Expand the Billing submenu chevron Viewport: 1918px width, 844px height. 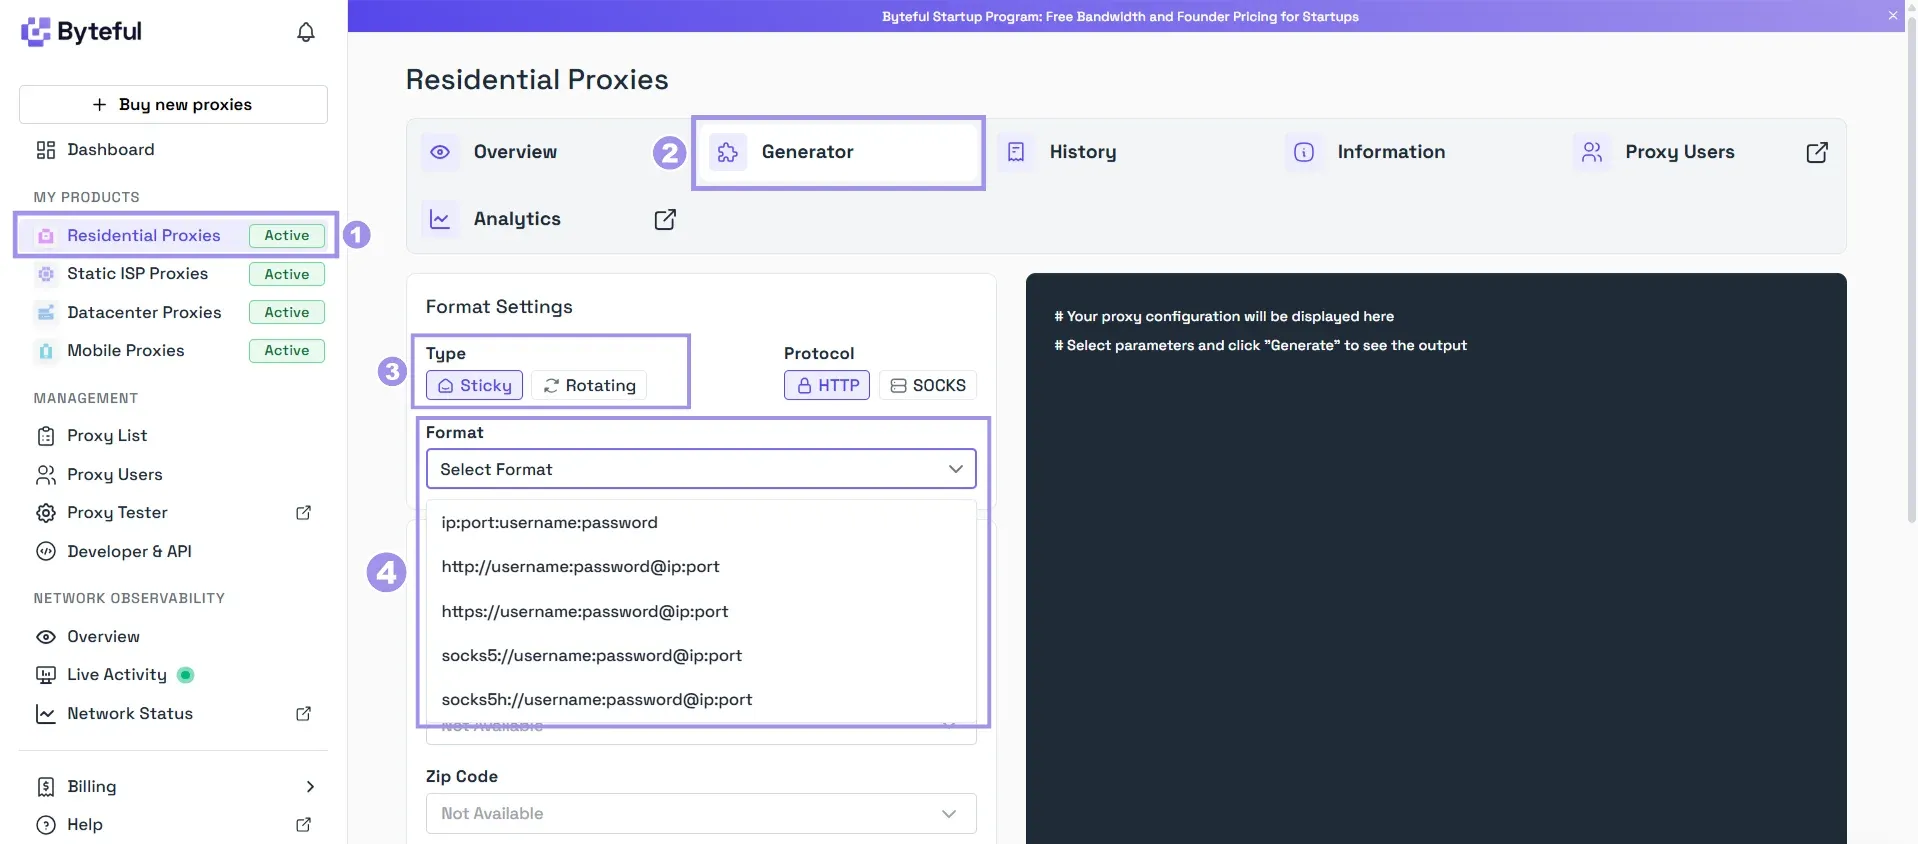(310, 787)
